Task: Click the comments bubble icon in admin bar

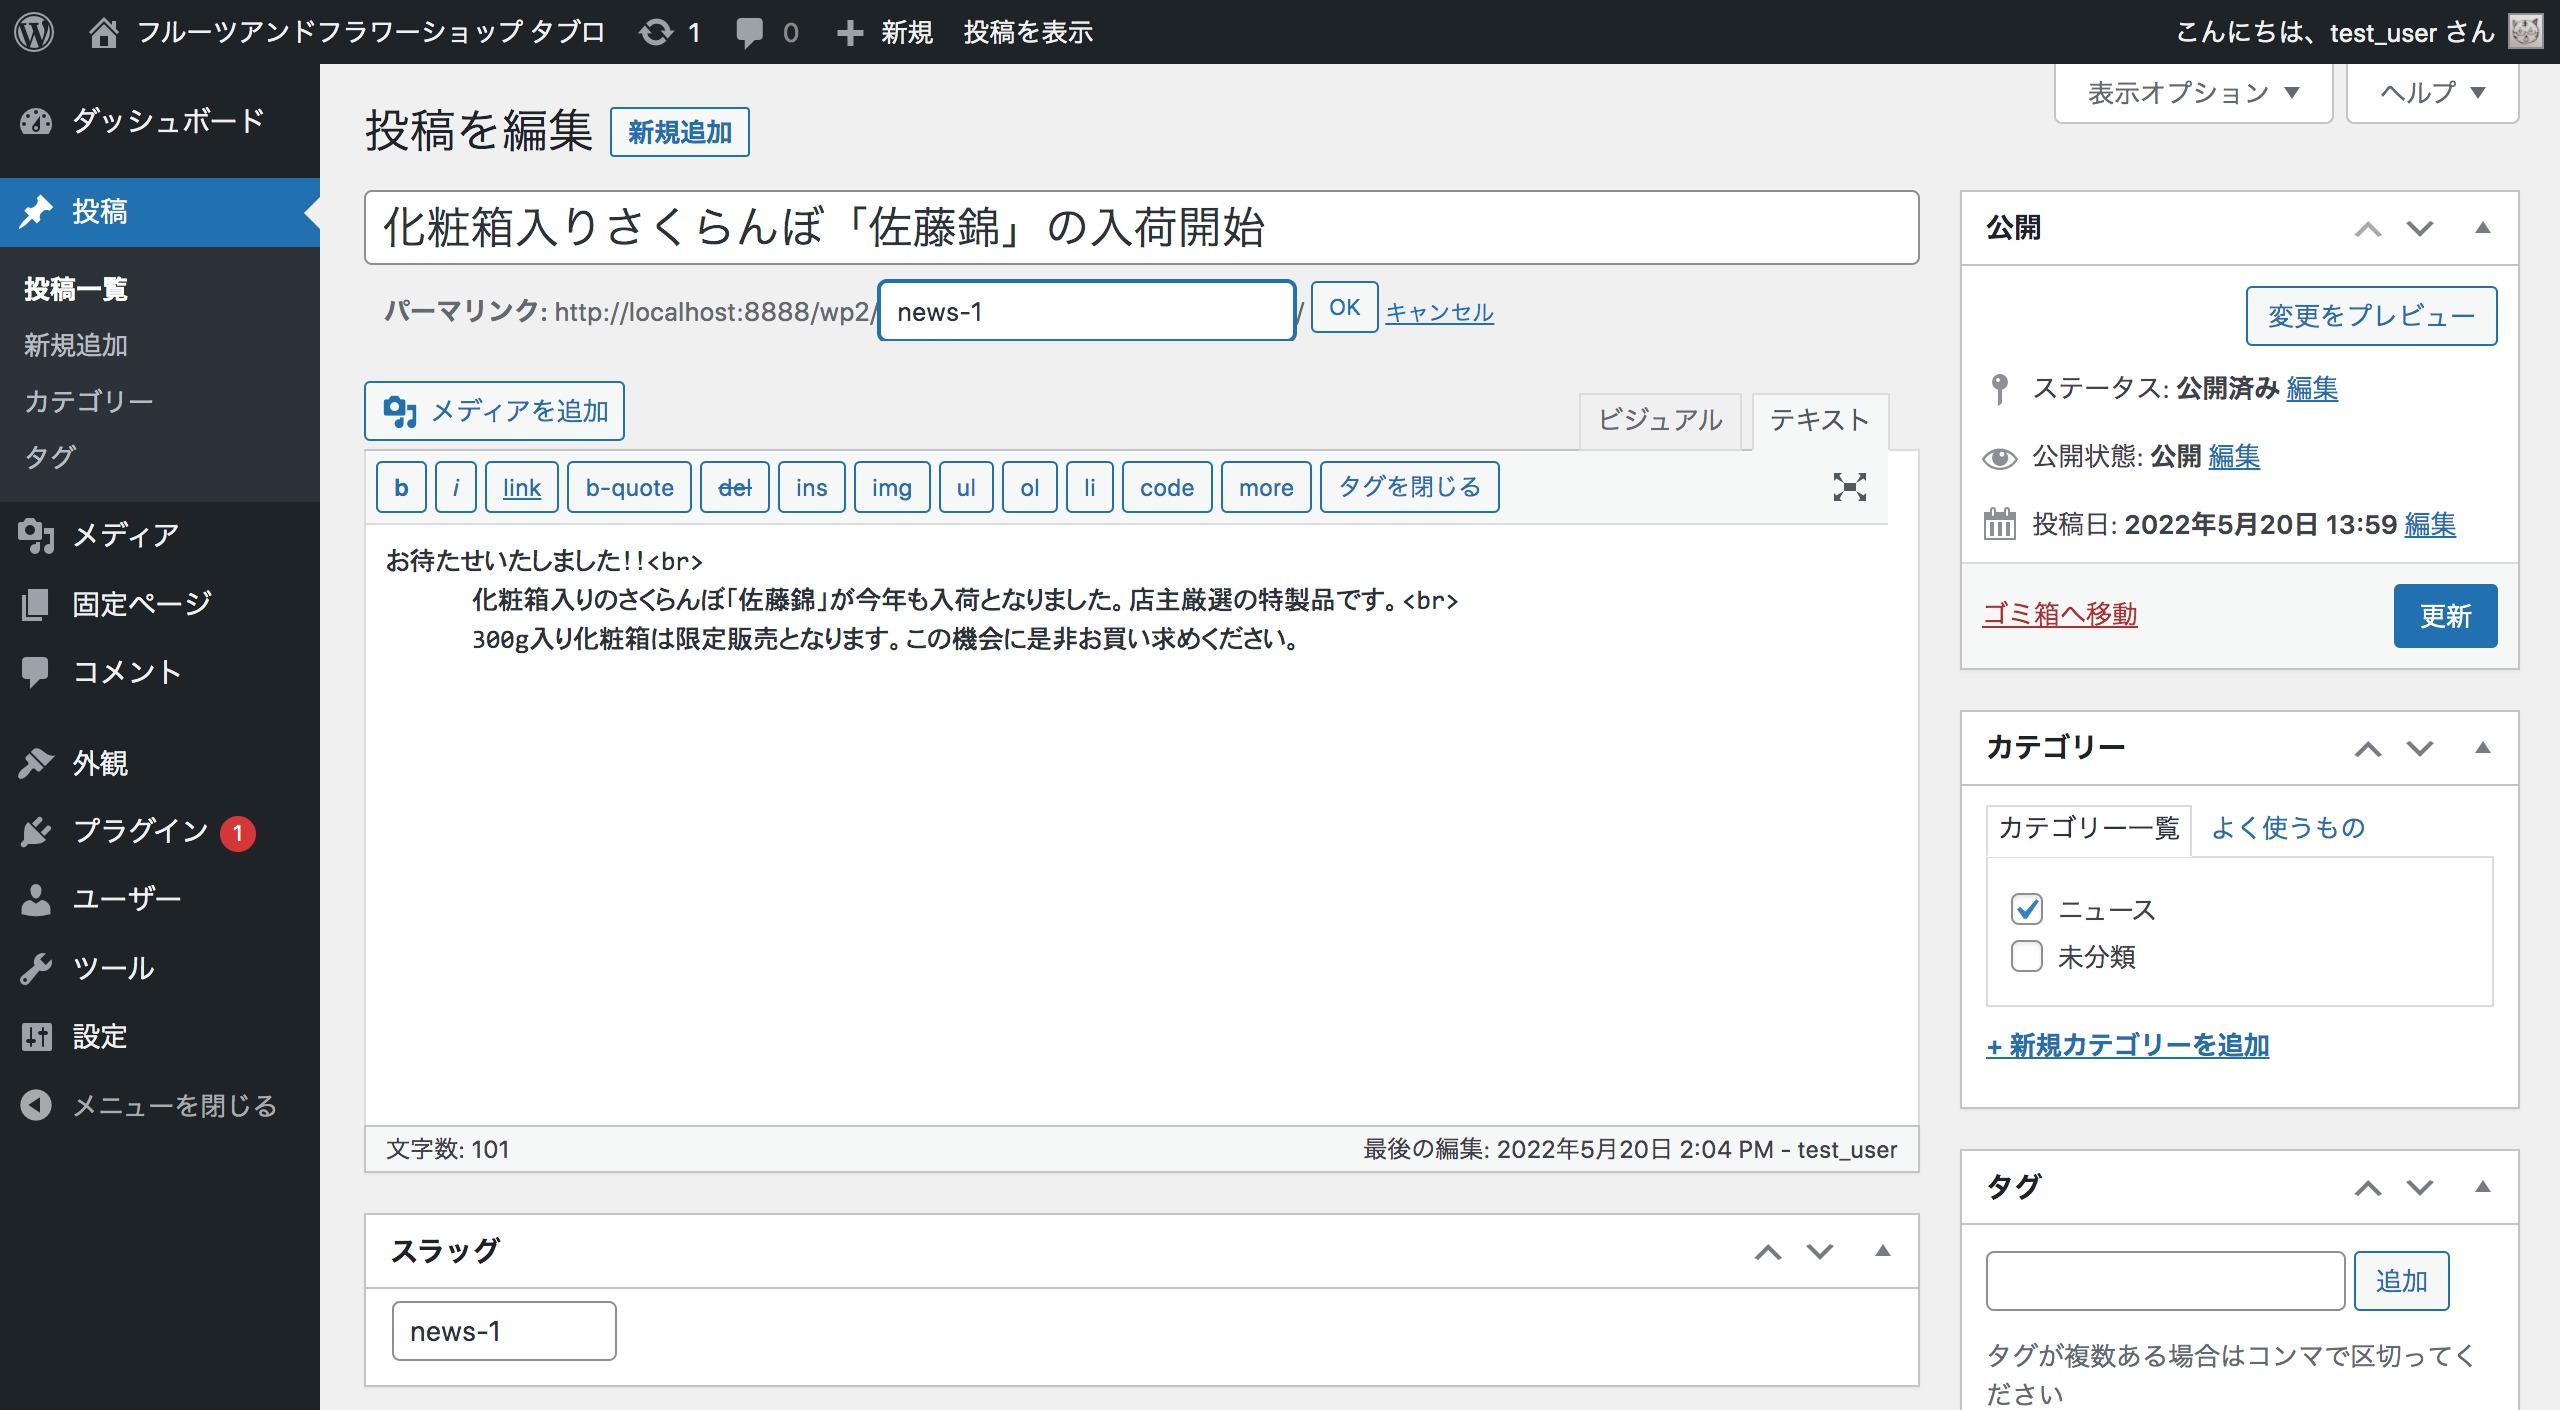Action: [x=749, y=32]
